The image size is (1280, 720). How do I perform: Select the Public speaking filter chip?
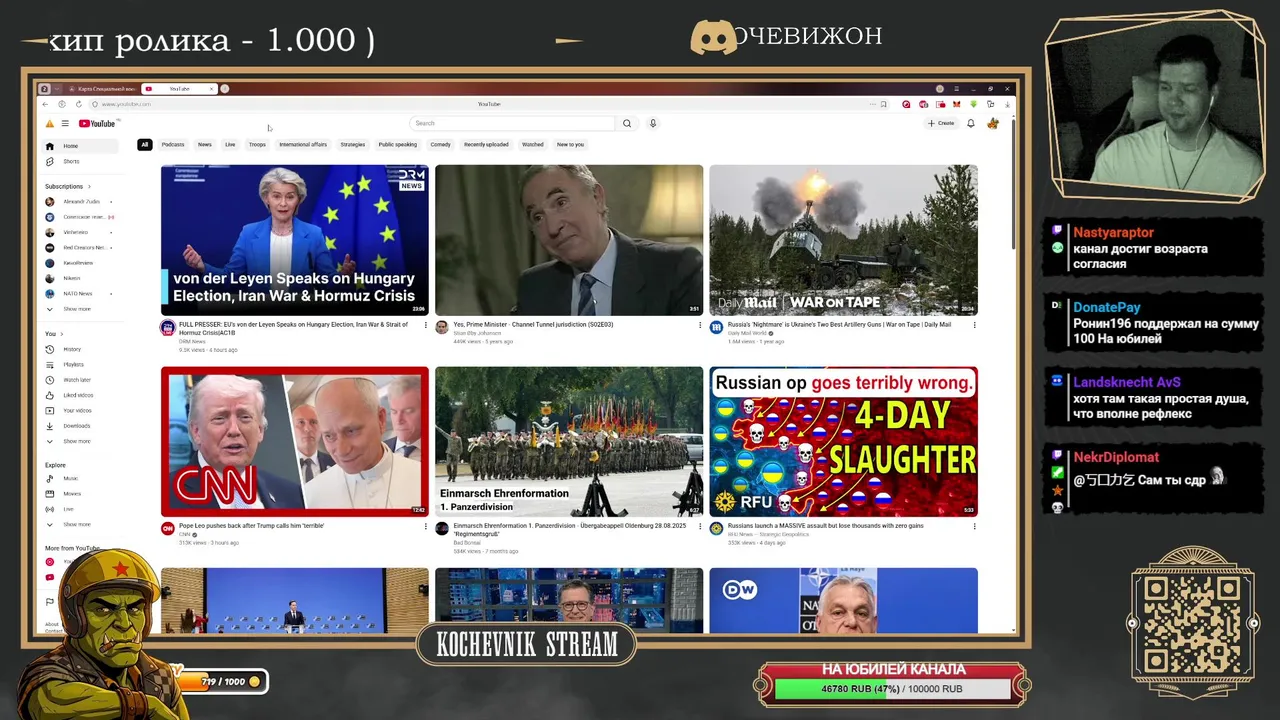pyautogui.click(x=398, y=144)
